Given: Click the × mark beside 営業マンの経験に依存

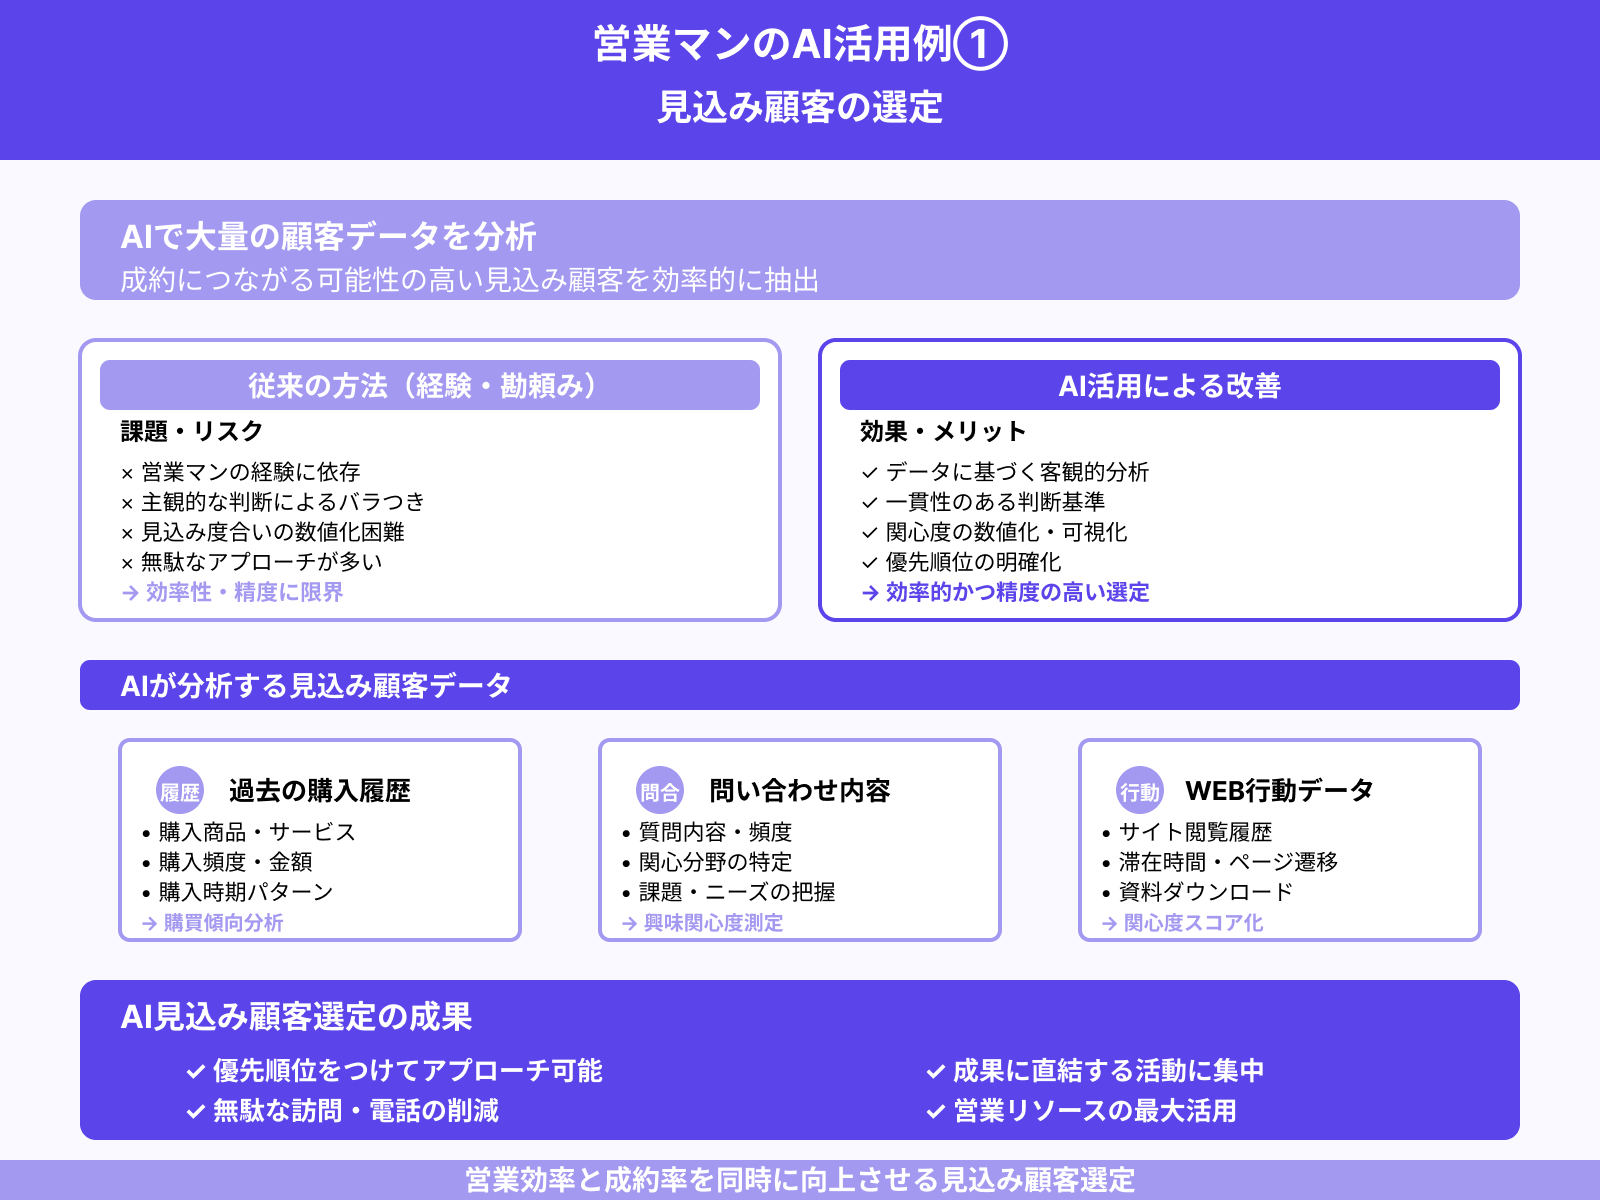Looking at the screenshot, I should coord(127,474).
